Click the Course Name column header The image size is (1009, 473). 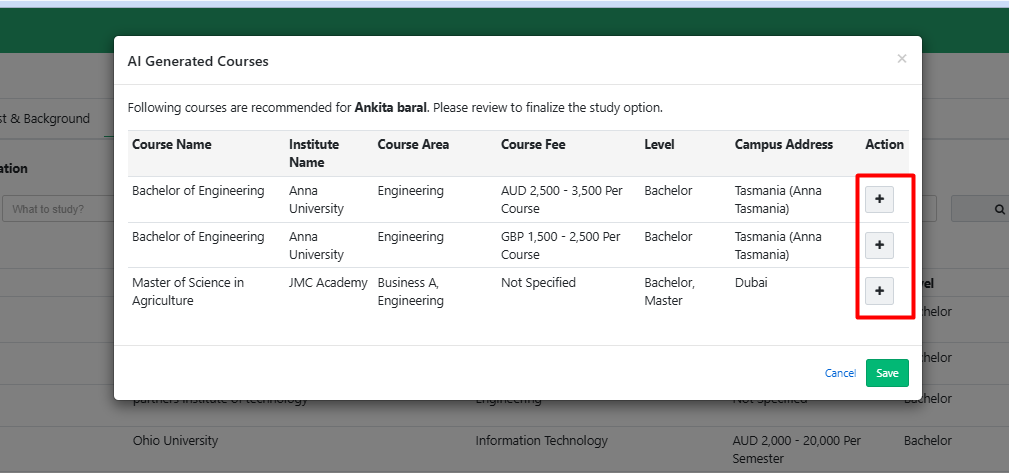[172, 144]
